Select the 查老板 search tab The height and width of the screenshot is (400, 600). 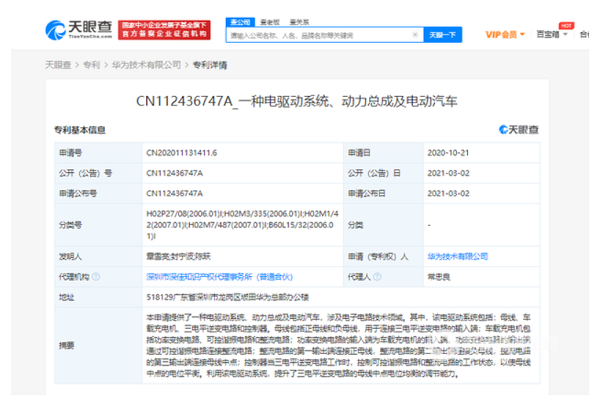click(x=270, y=22)
